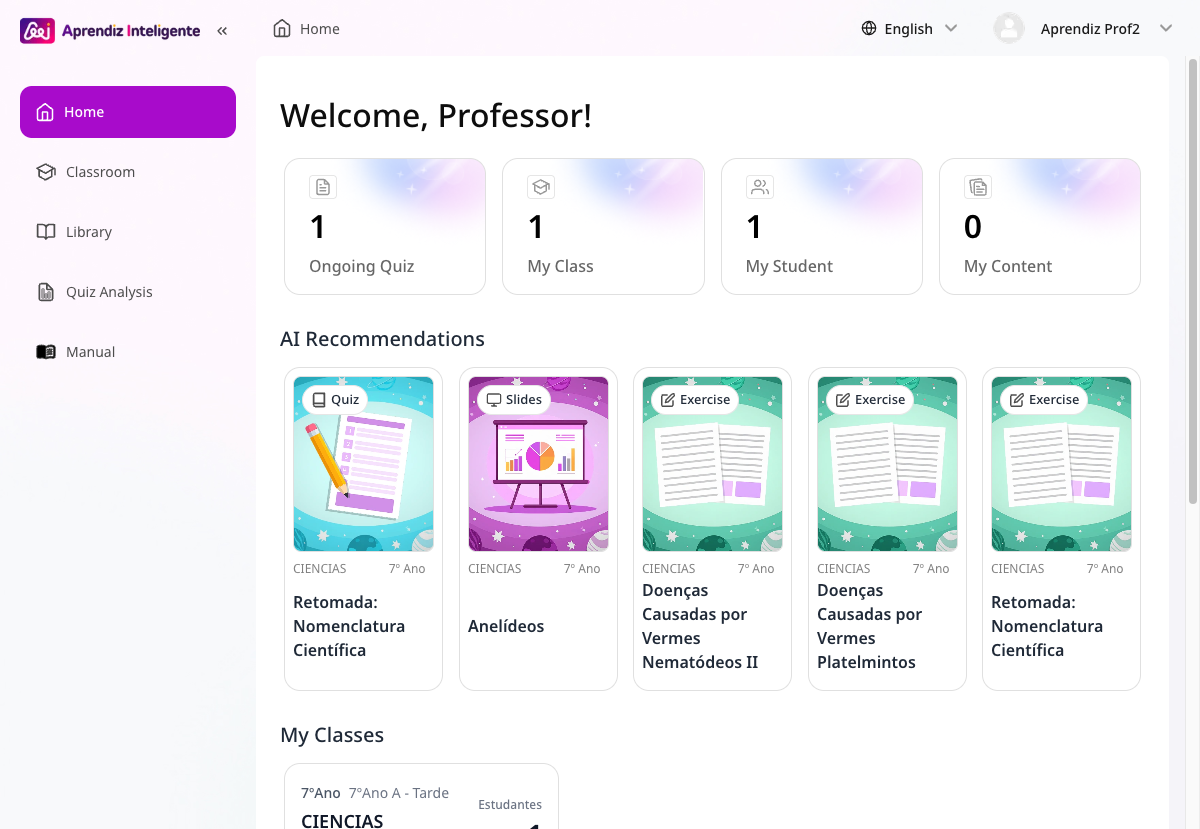This screenshot has height=829, width=1200.
Task: Click the globe language icon
Action: [x=869, y=28]
